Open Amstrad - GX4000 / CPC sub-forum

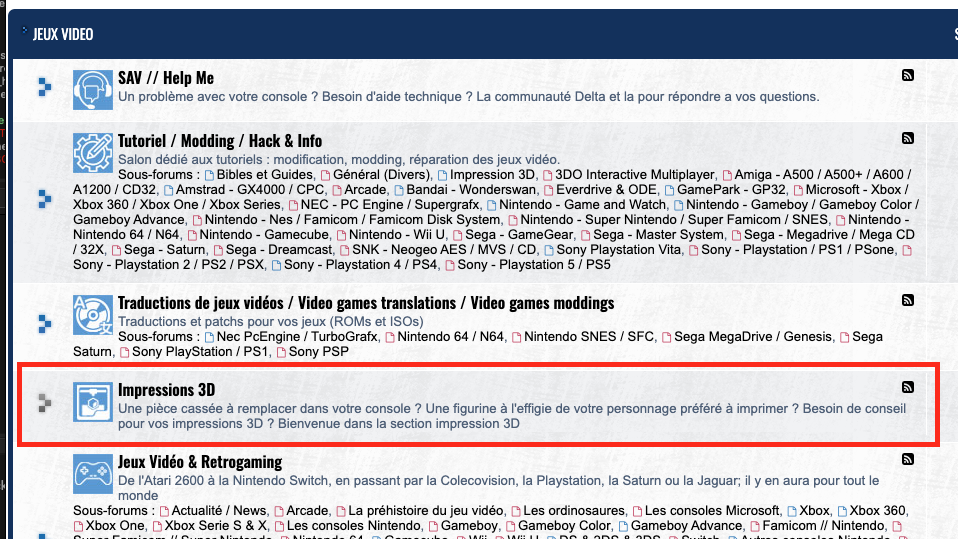[250, 189]
